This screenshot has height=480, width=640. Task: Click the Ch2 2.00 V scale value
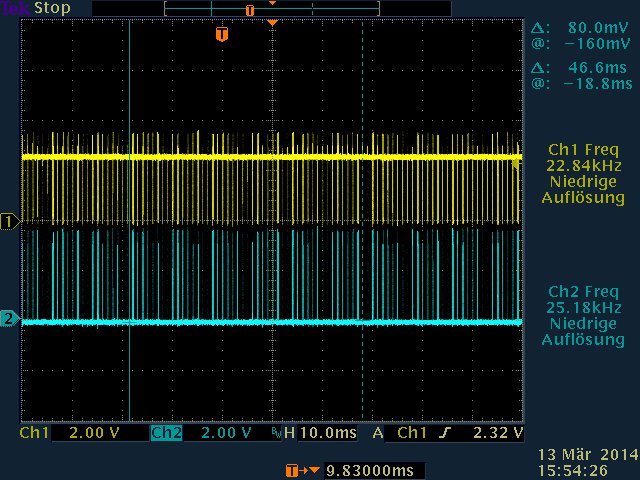[226, 433]
